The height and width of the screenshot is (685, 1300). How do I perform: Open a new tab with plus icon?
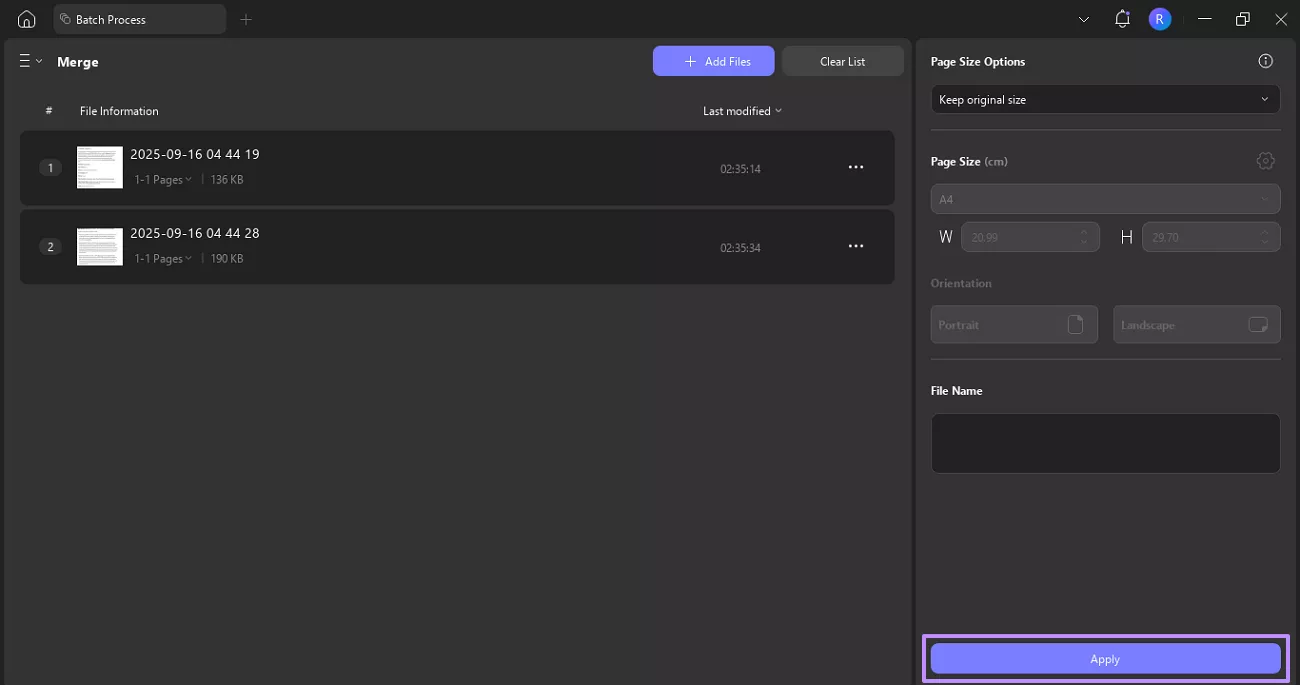tap(246, 19)
